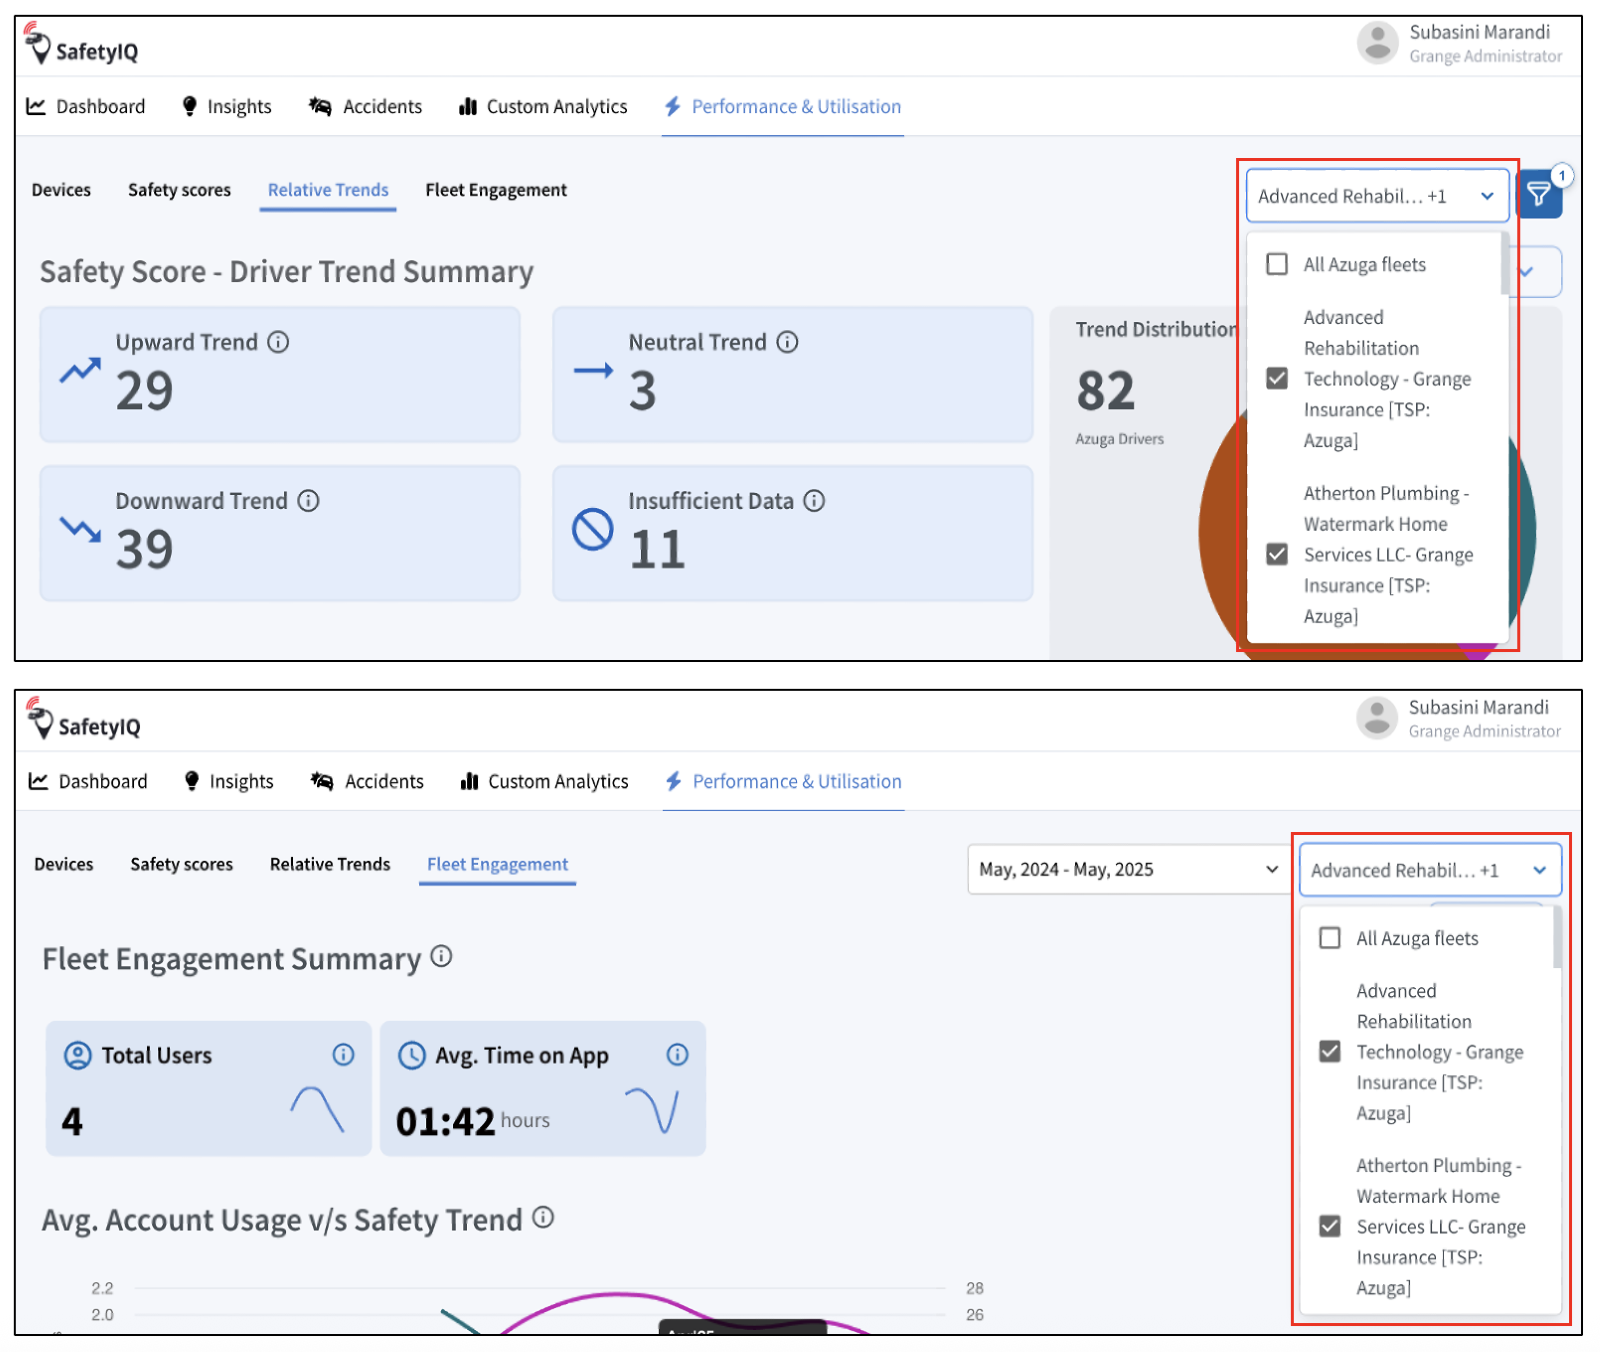Click info icon beside Avg. Account Usage v/s Safety Trend
Screen dimensions: 1600x1352
pos(543,1217)
